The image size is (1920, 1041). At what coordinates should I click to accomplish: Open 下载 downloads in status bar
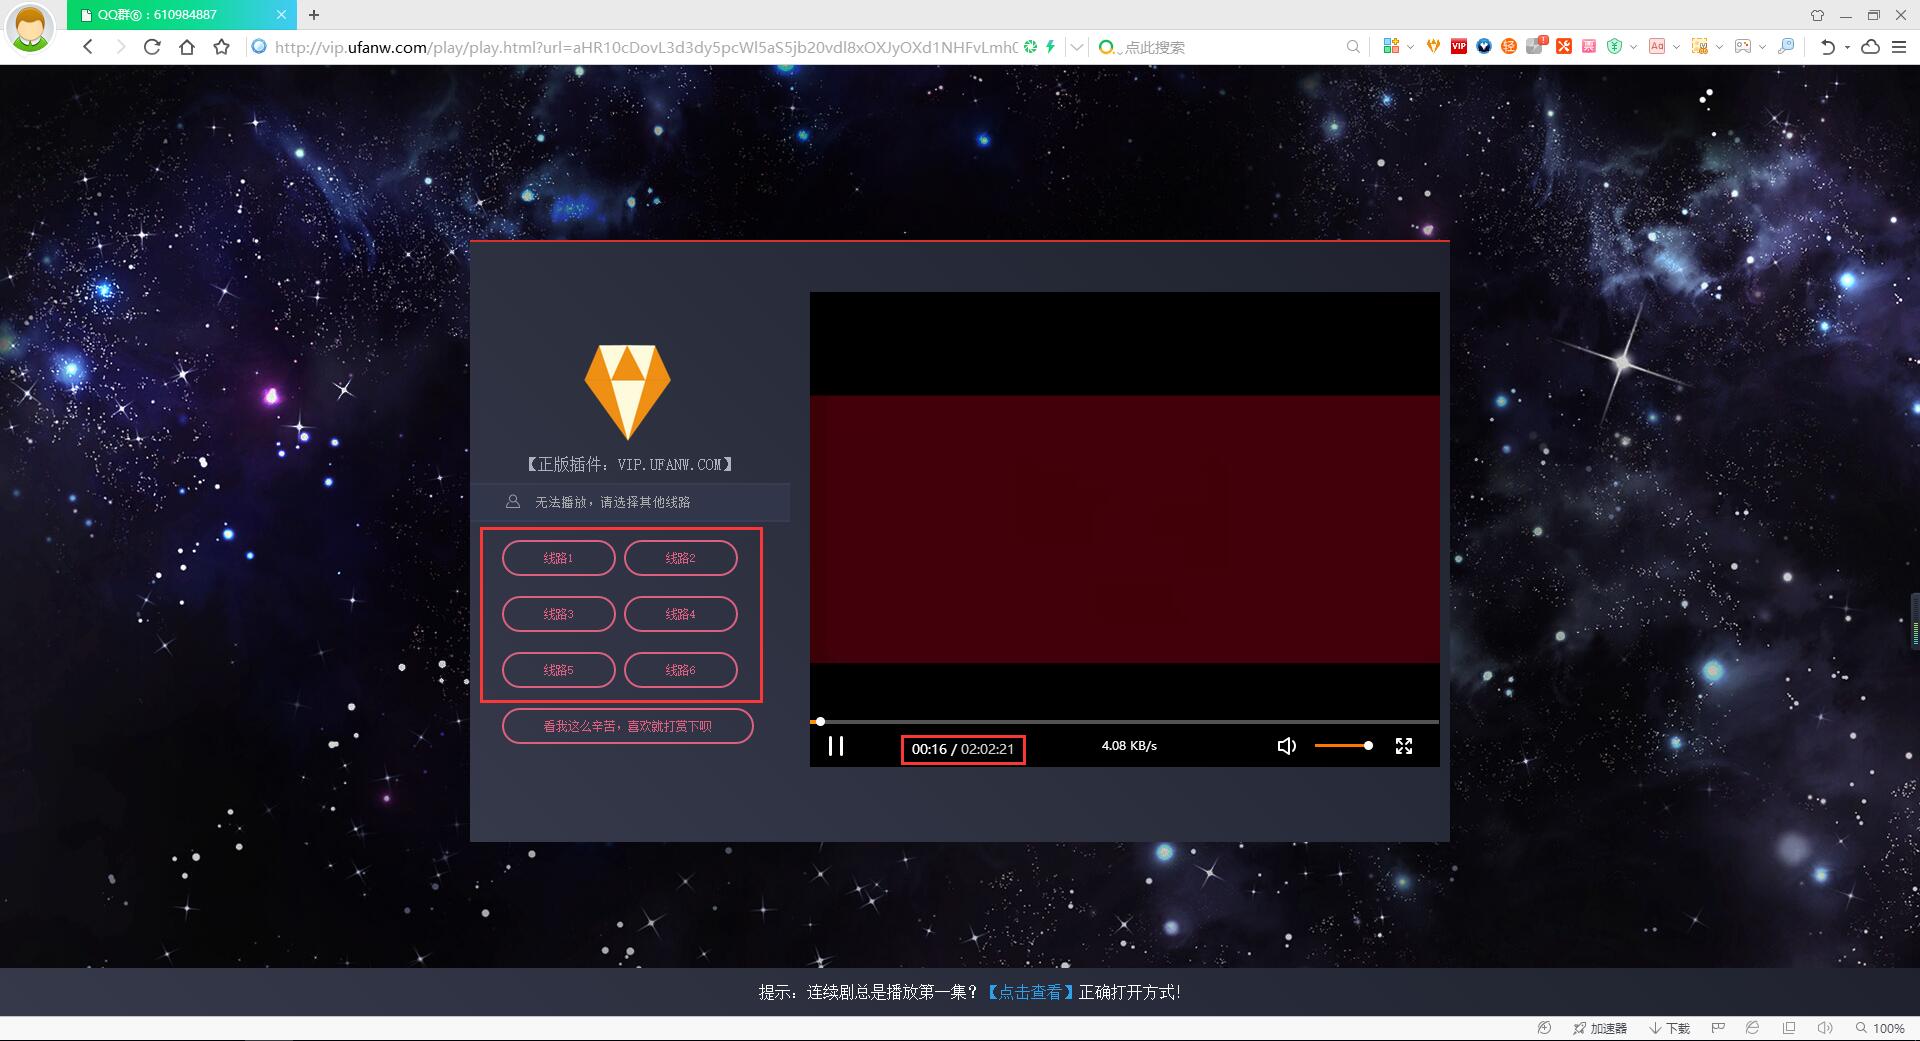click(x=1670, y=1028)
